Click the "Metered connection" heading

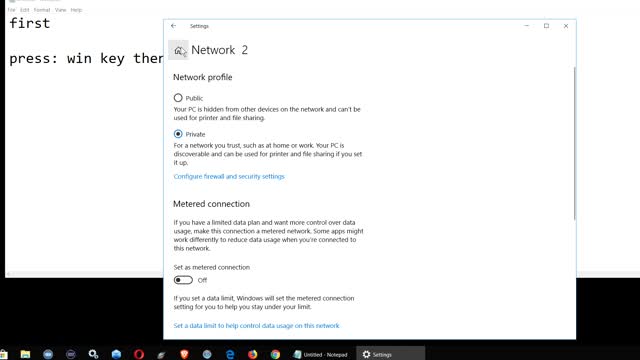(211, 204)
